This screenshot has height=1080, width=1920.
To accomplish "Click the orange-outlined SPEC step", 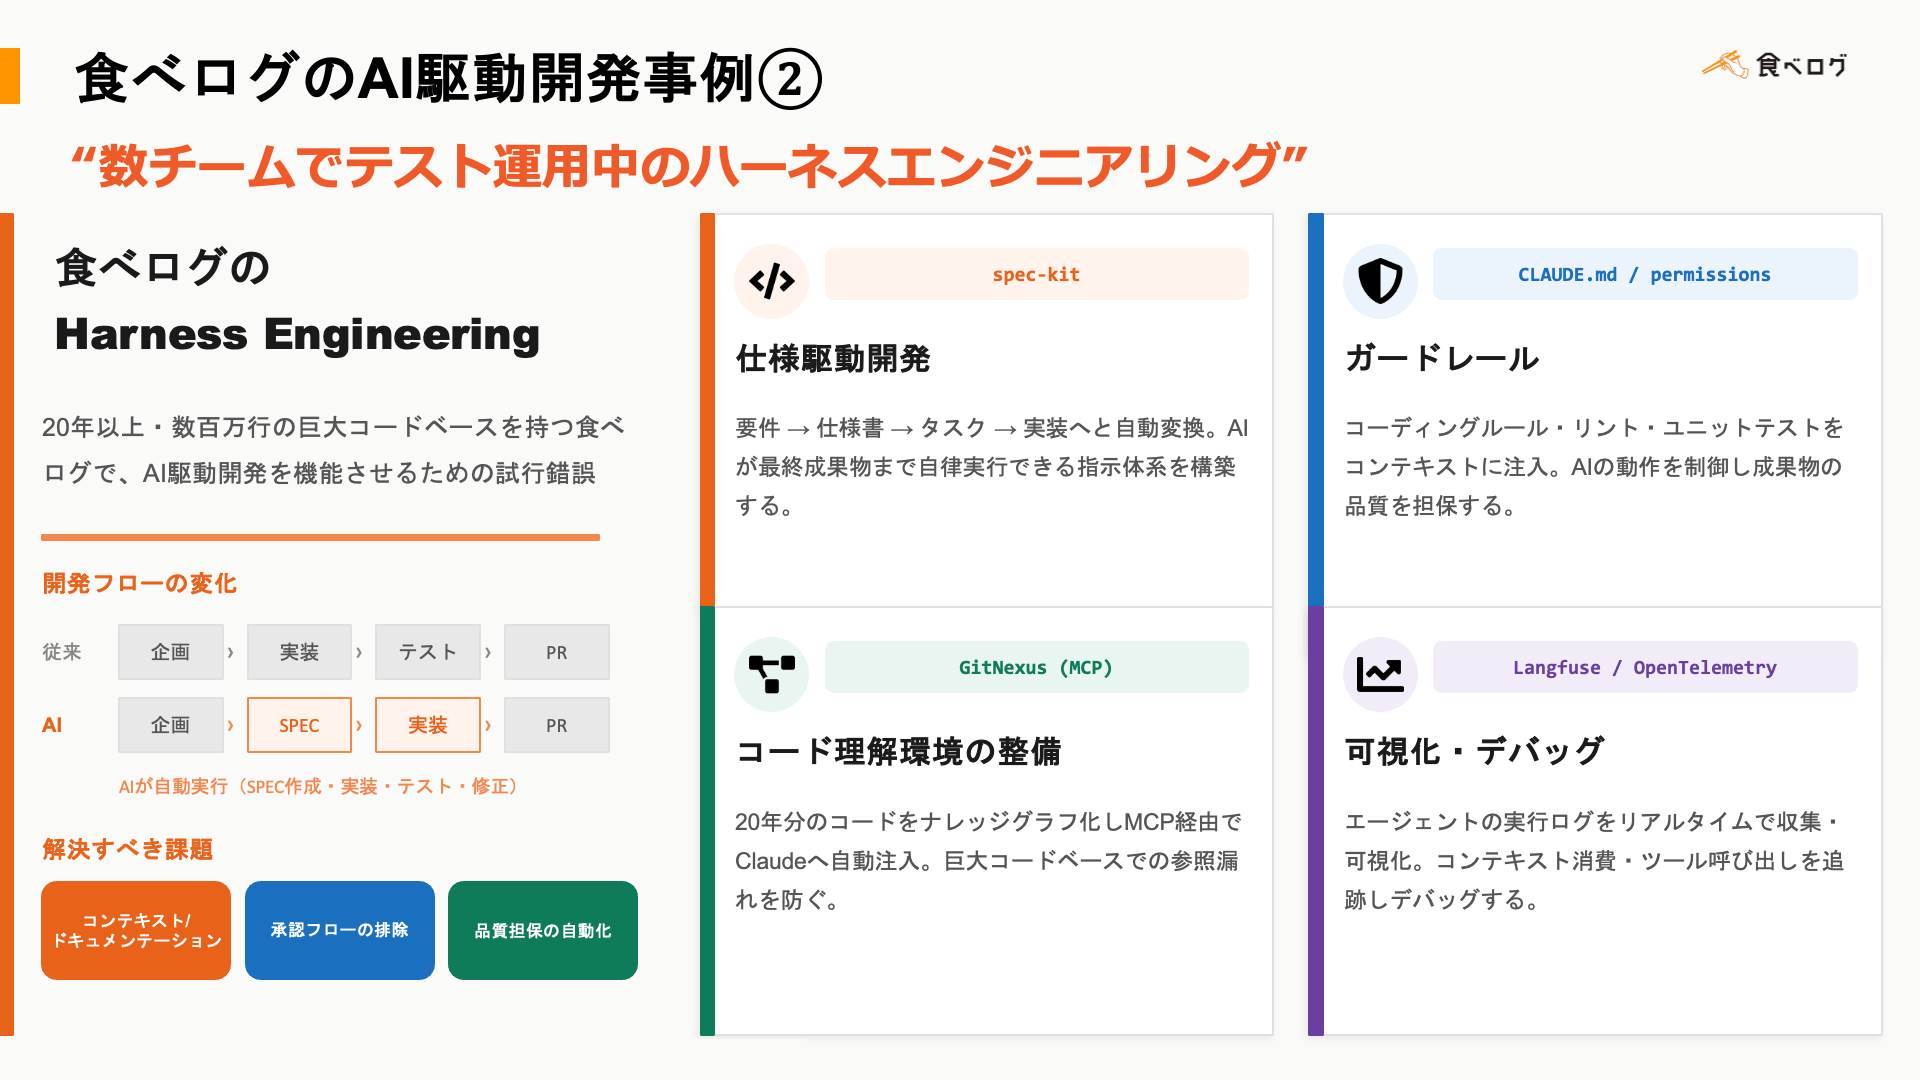I will [299, 725].
